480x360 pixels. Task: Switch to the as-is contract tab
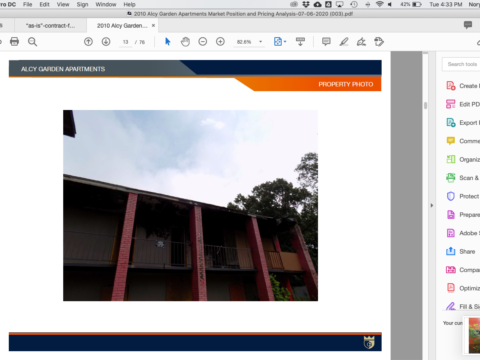click(x=50, y=26)
